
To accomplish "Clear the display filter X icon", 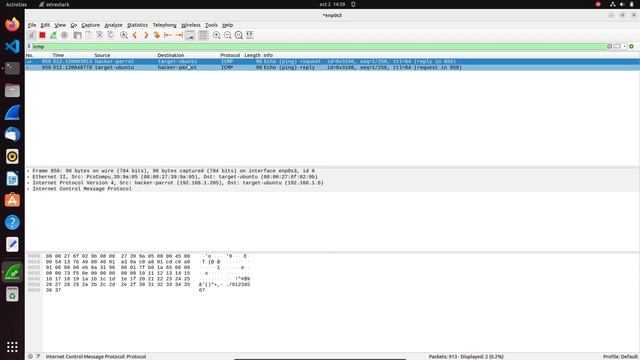I will pos(609,47).
